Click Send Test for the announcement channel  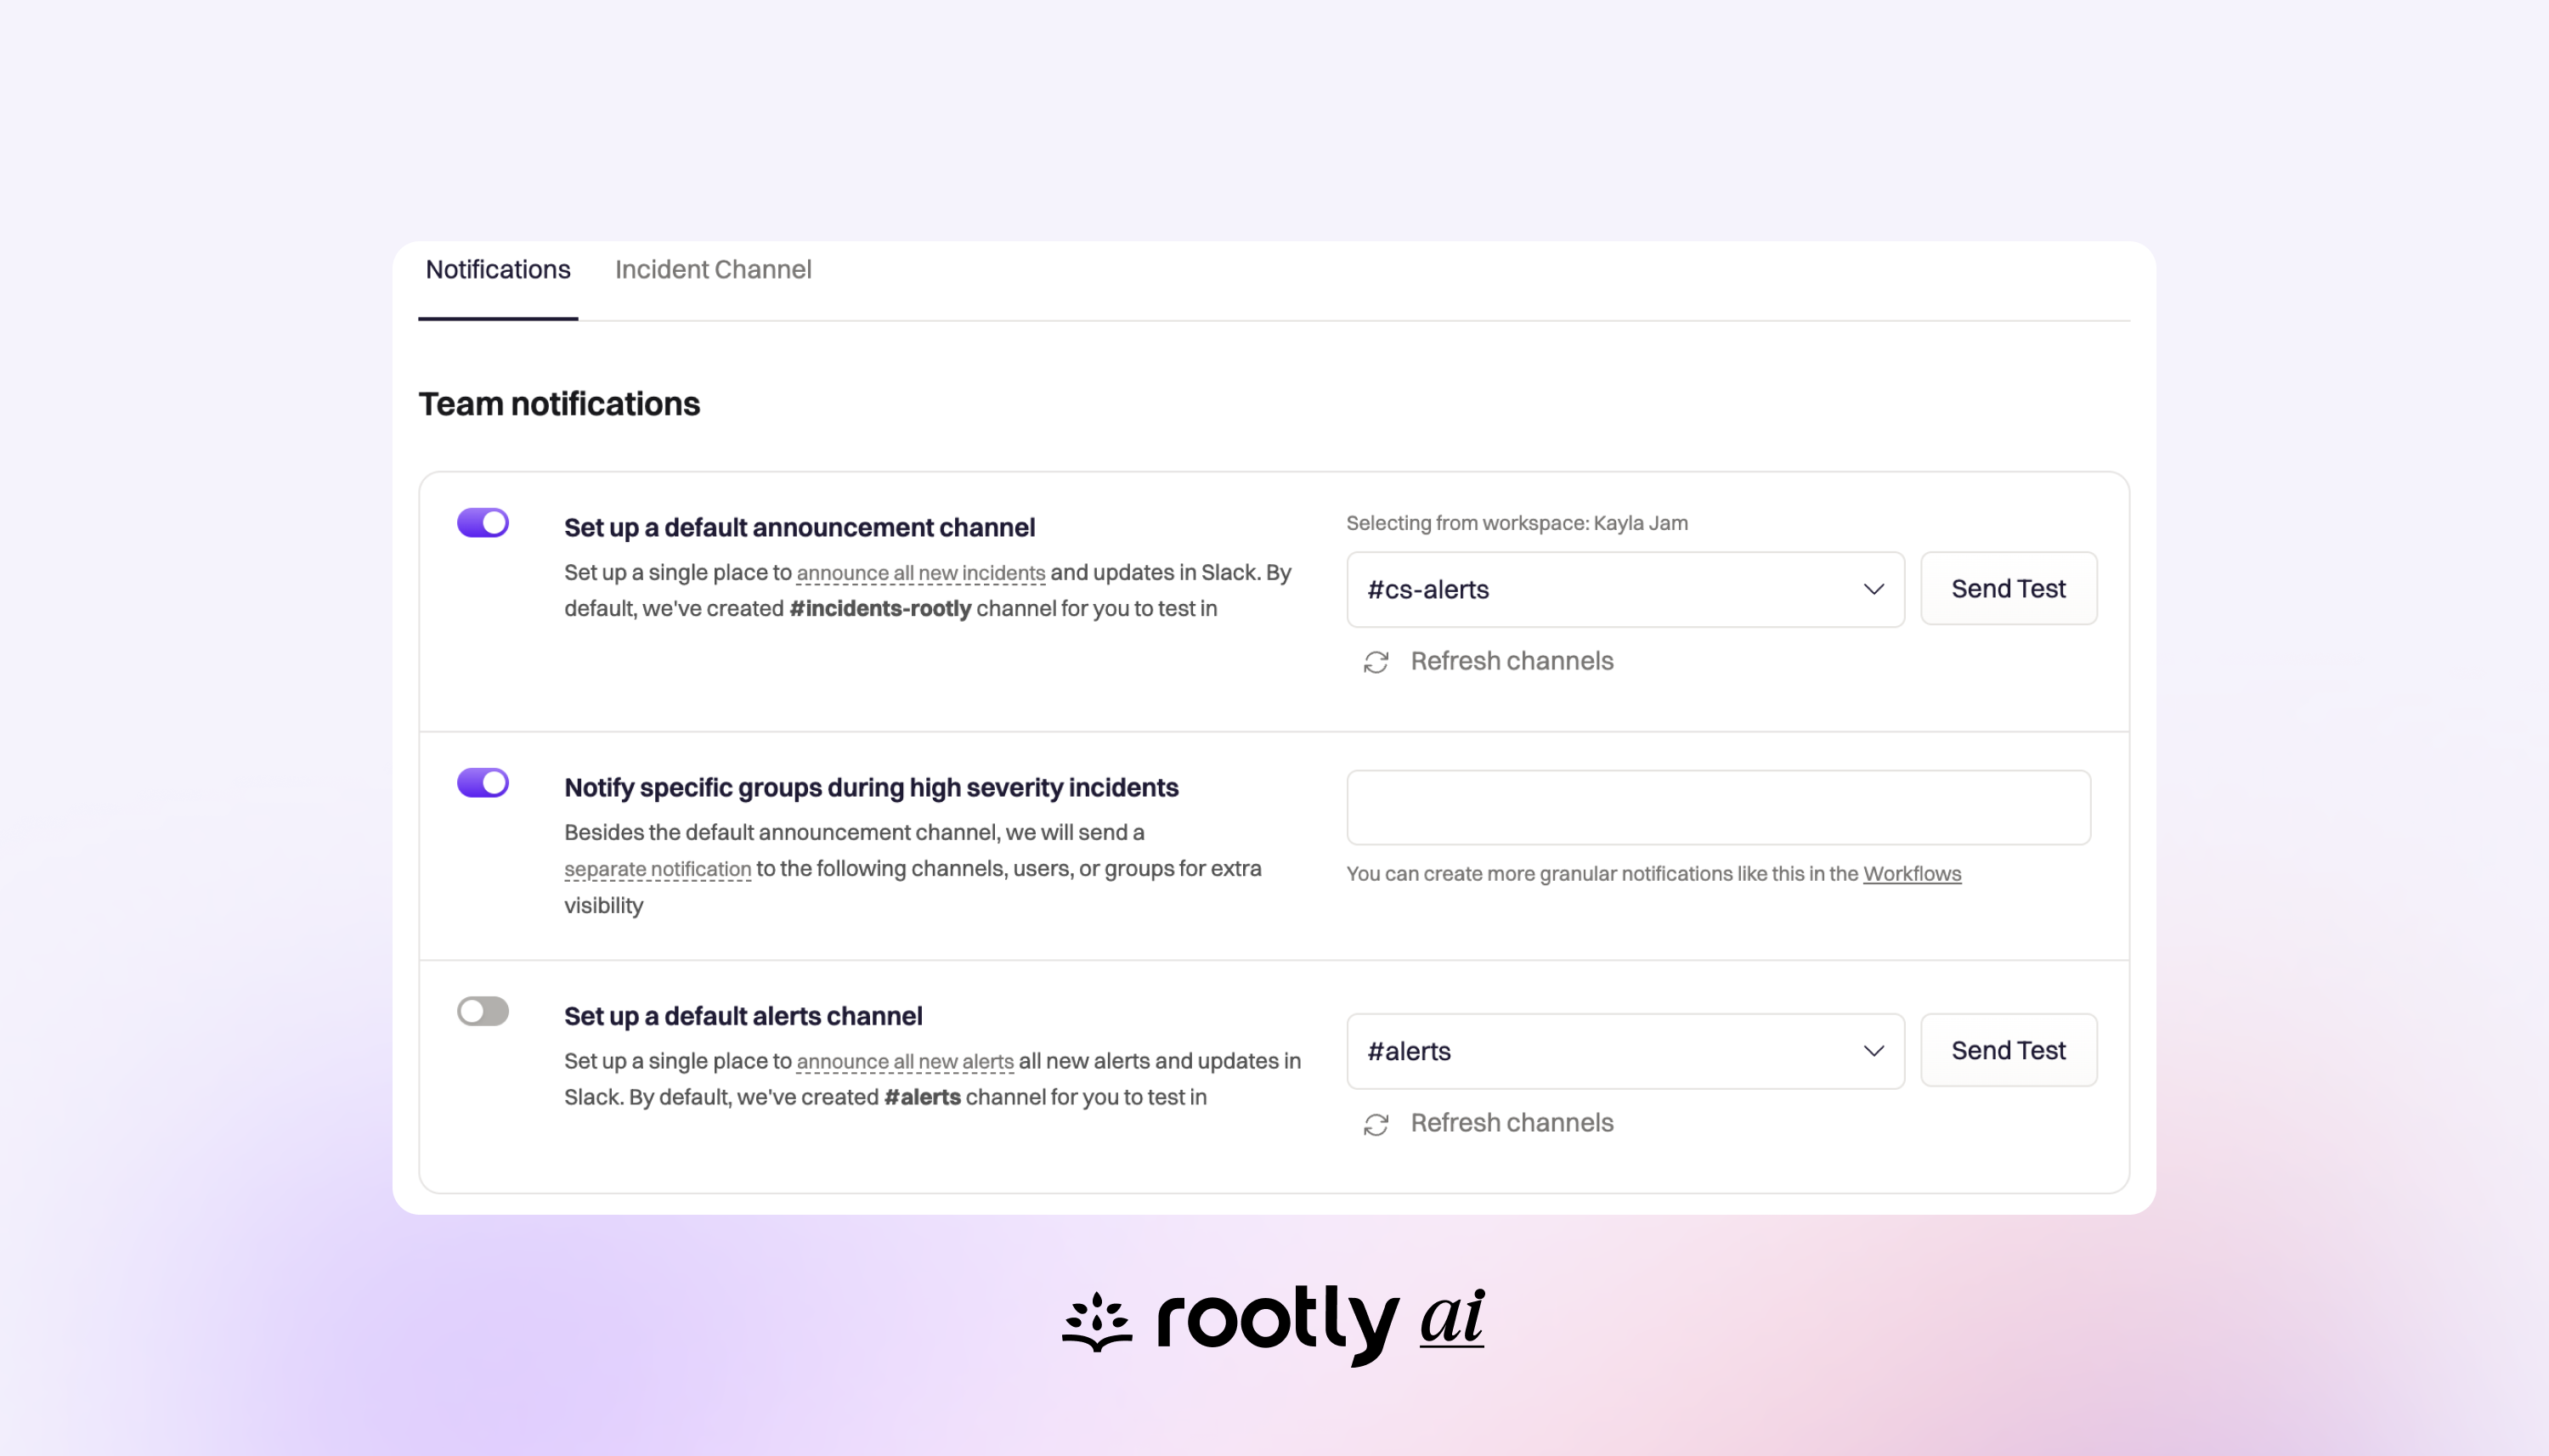2008,589
